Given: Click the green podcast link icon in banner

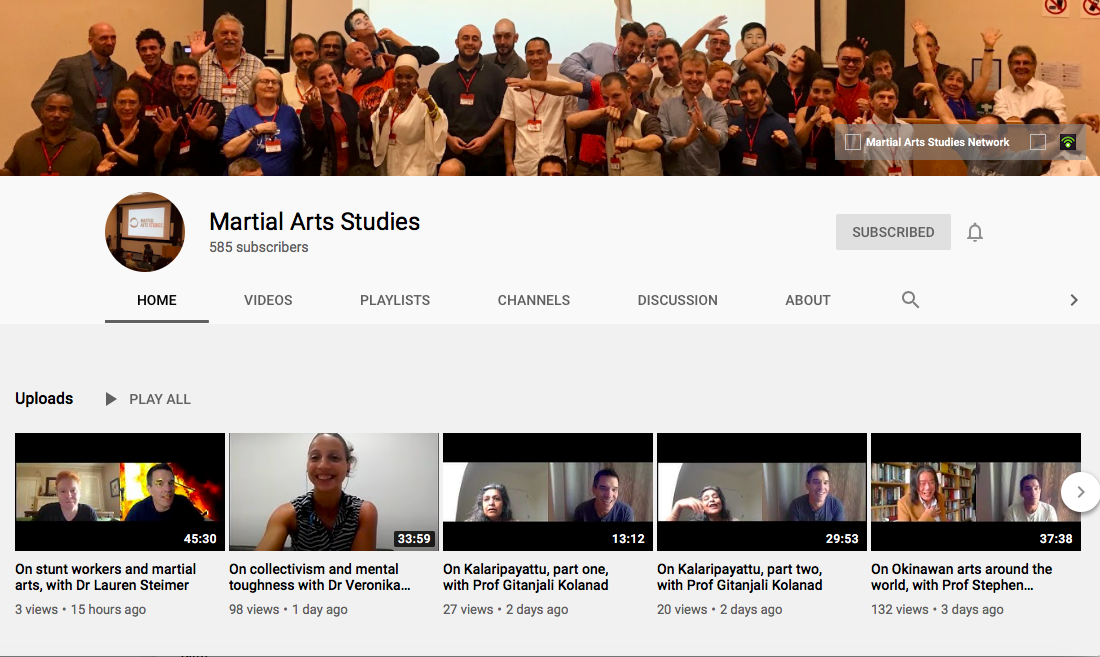Looking at the screenshot, I should pos(1068,142).
